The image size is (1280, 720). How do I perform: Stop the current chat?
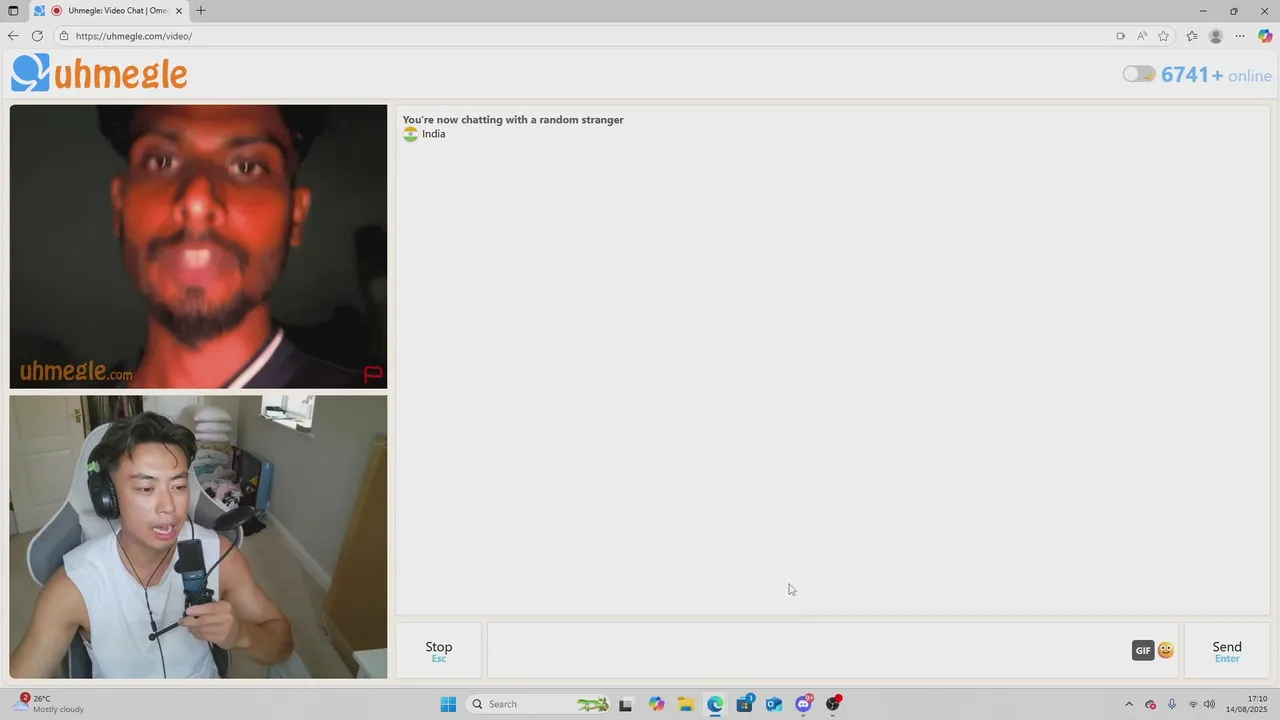[439, 651]
